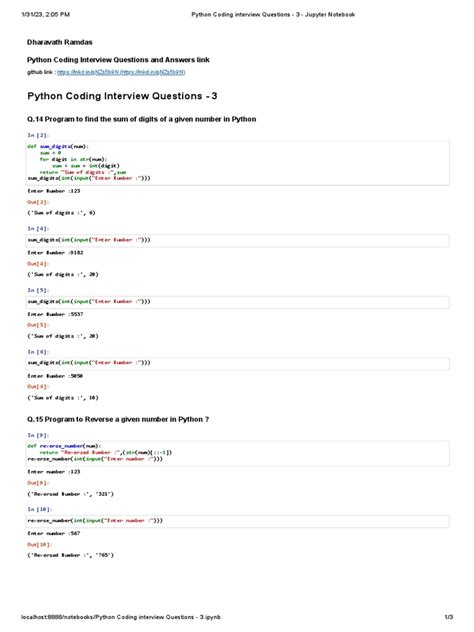Open the github lnkd.in hyperlink

coord(121,72)
